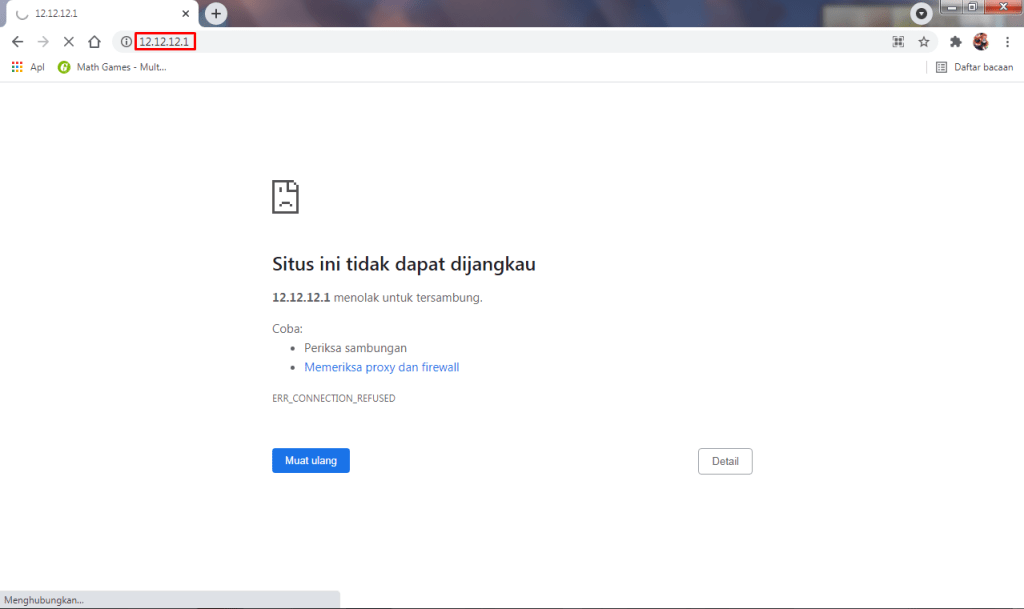Click the Detail button
The image size is (1024, 609).
[x=725, y=461]
